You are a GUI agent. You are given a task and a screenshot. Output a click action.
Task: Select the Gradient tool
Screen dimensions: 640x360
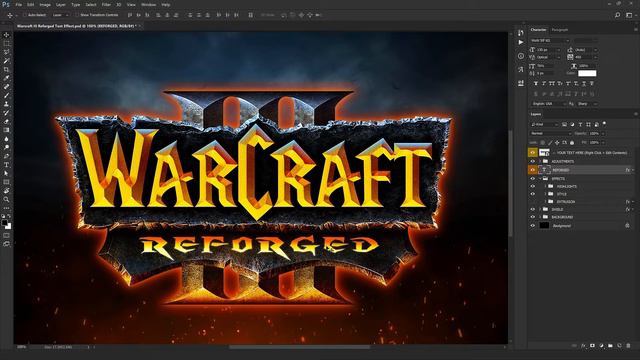[x=7, y=130]
